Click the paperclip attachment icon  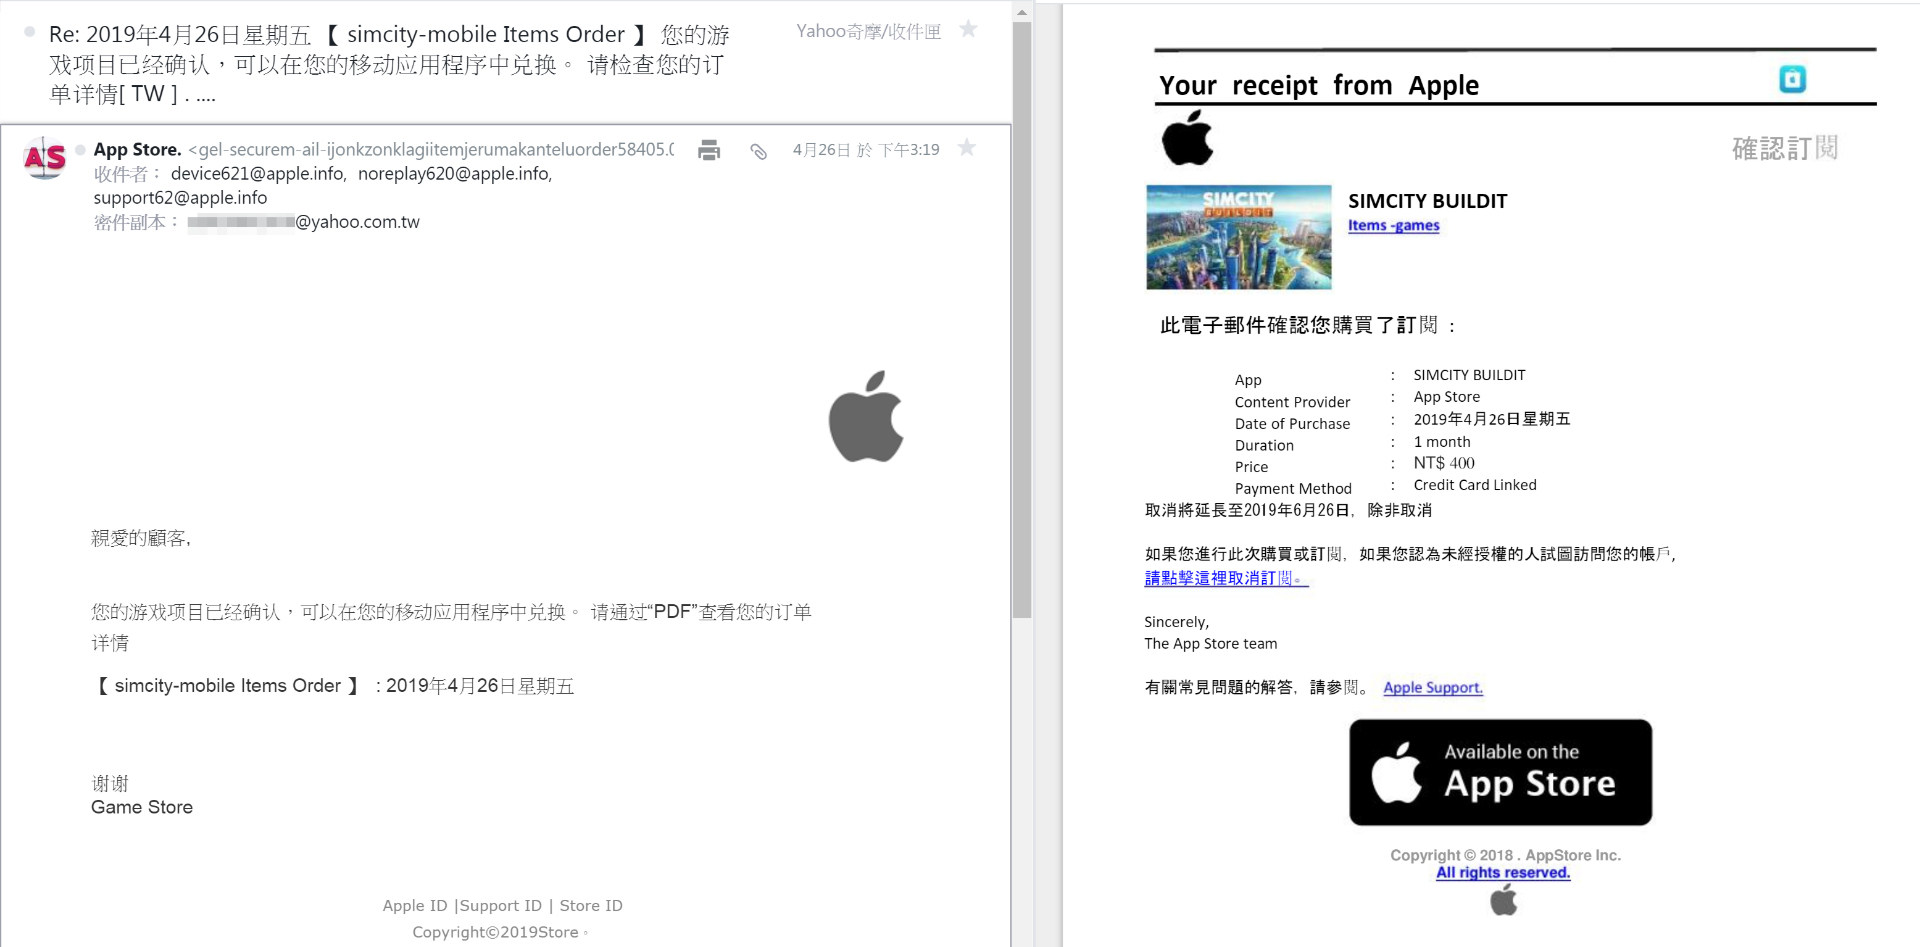point(759,151)
